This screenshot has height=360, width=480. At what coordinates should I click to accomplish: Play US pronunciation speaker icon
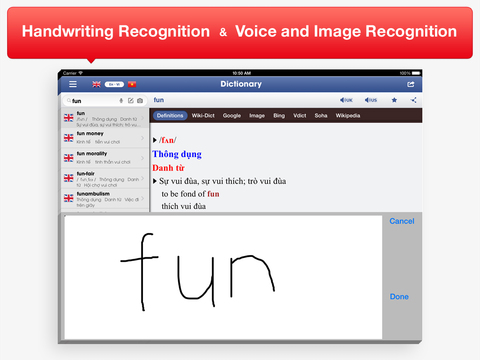point(371,100)
